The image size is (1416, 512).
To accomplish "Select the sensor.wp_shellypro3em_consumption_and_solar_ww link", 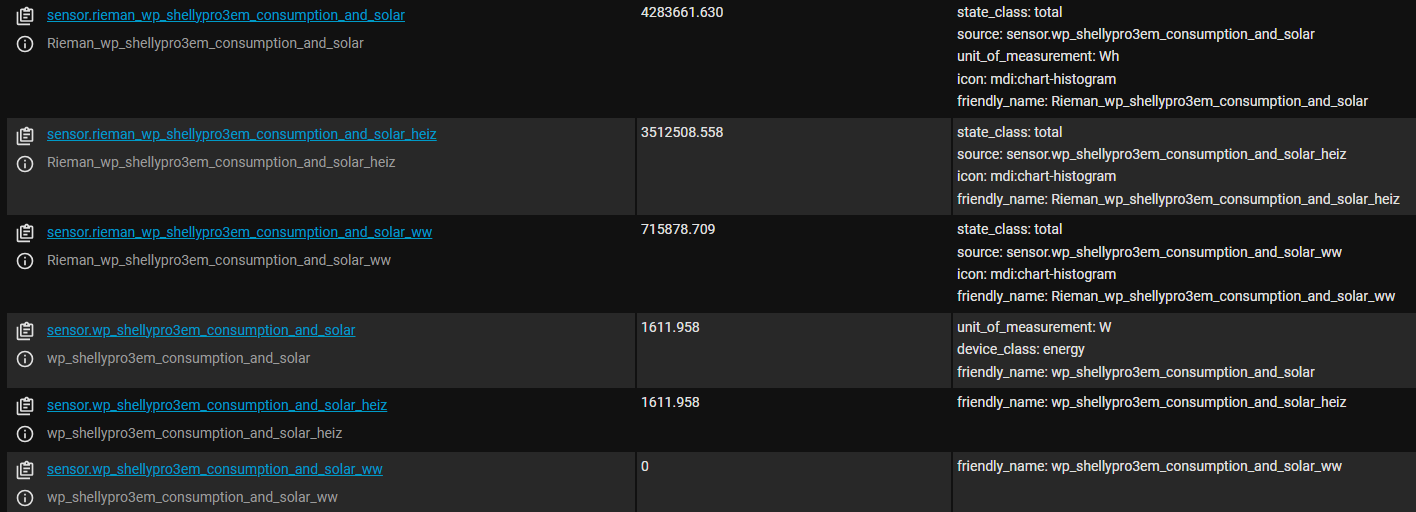I will coord(214,469).
